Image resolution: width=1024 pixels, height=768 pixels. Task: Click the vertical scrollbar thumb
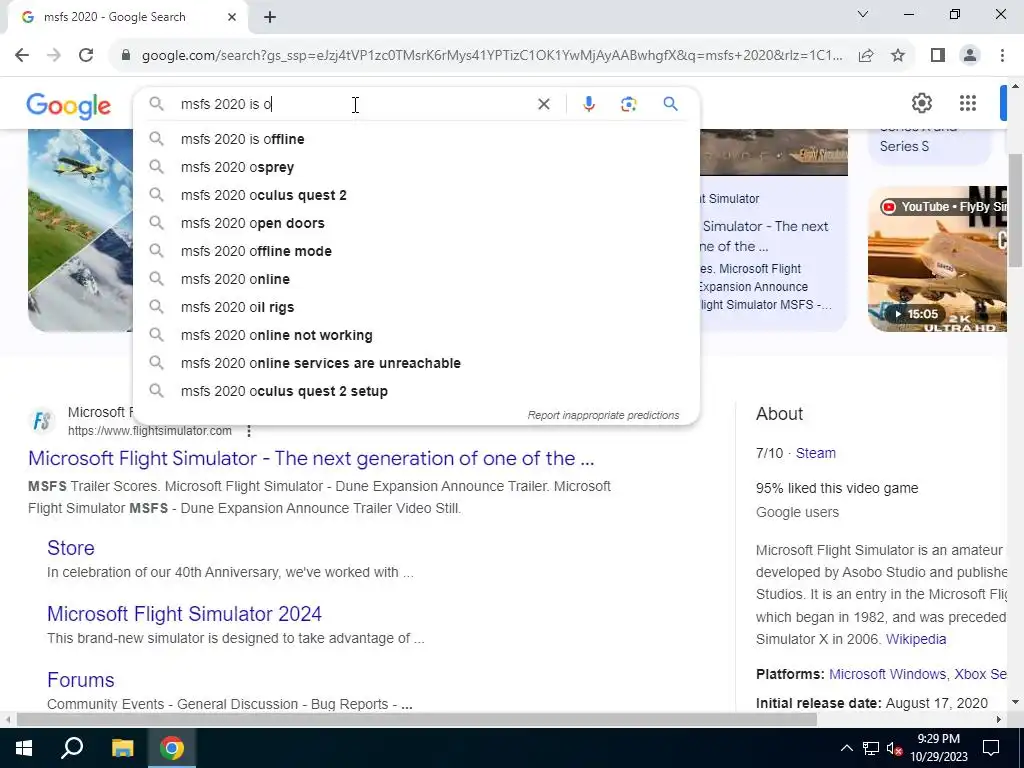[x=1015, y=209]
